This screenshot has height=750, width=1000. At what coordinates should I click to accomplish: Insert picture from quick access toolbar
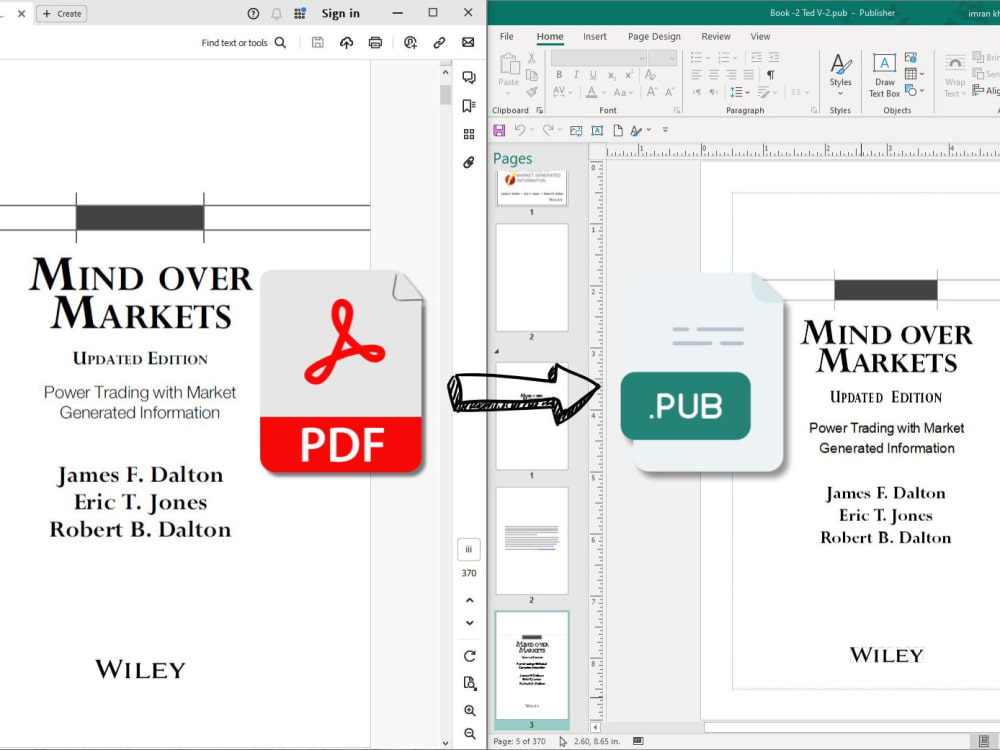tap(576, 131)
